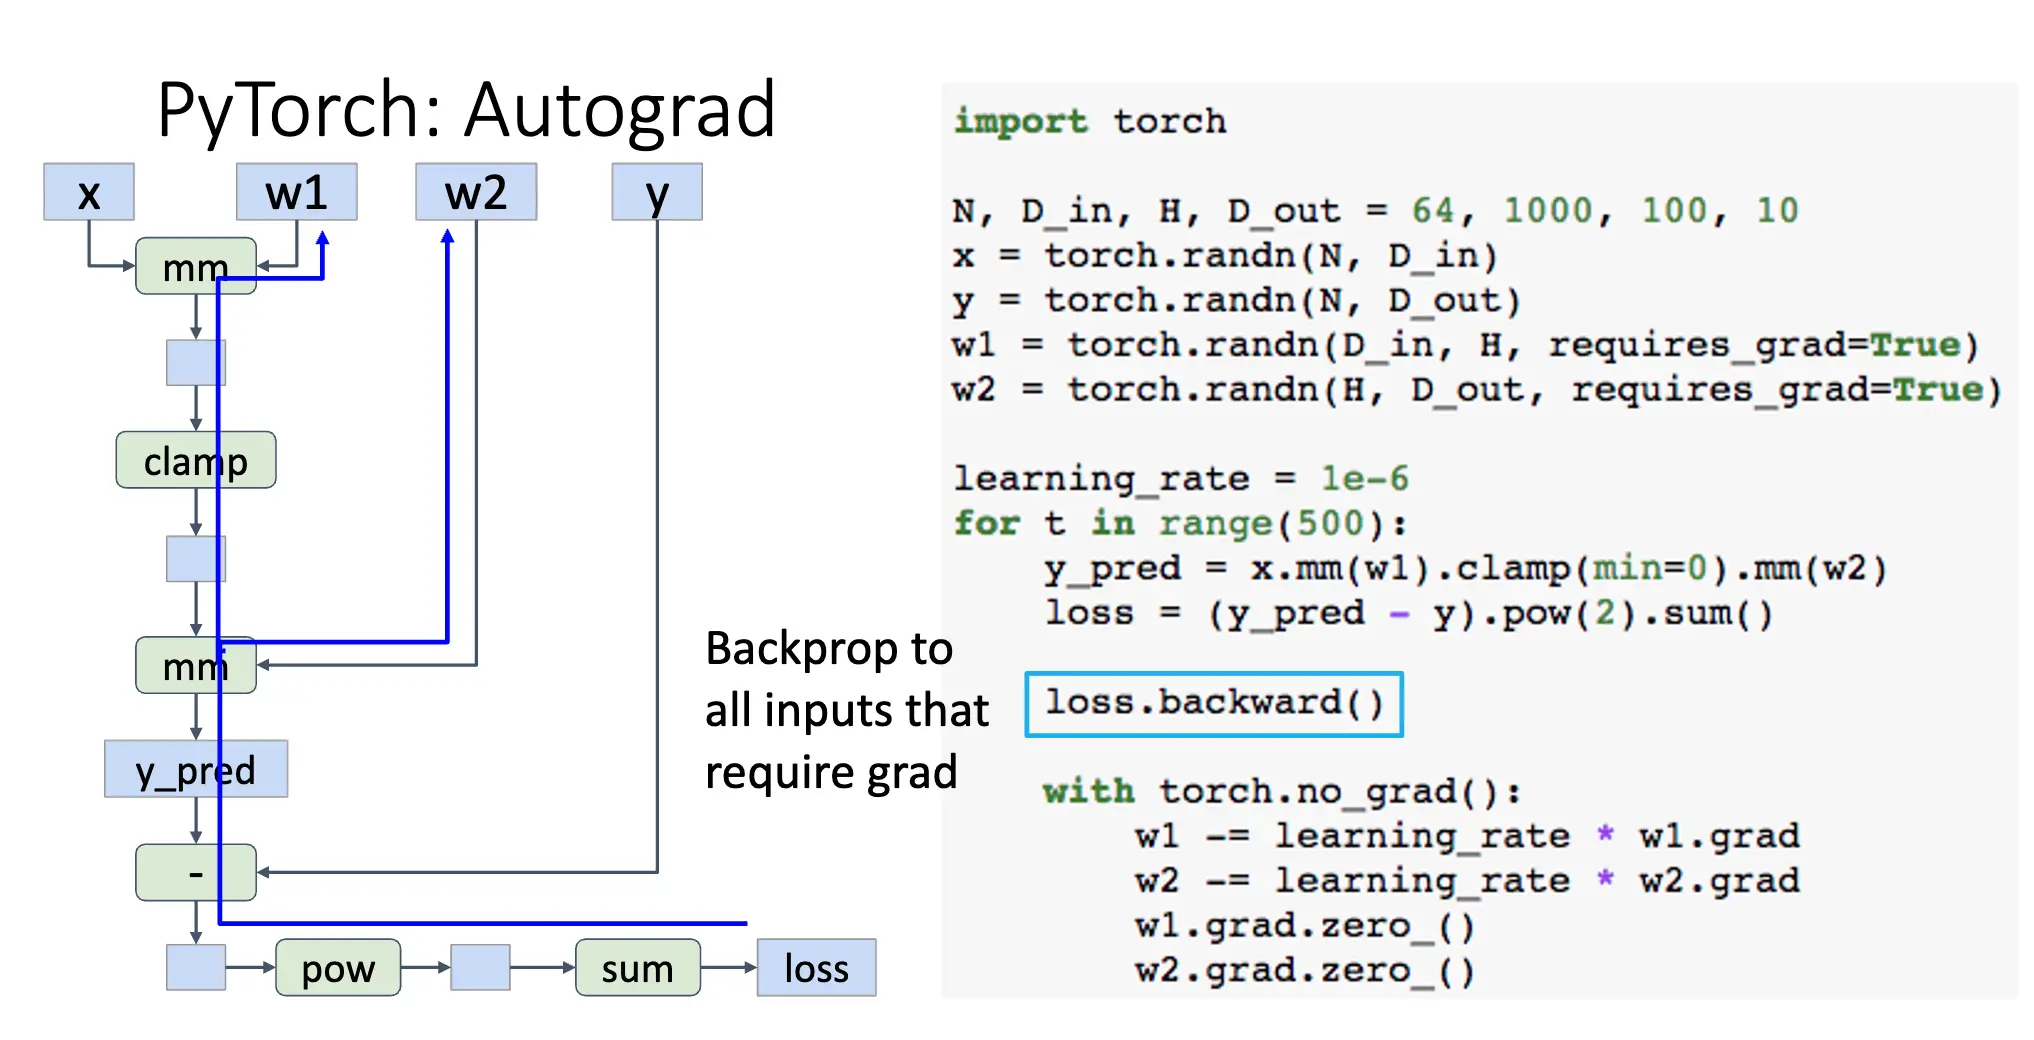Click the subtraction (-) operation node

pyautogui.click(x=195, y=872)
